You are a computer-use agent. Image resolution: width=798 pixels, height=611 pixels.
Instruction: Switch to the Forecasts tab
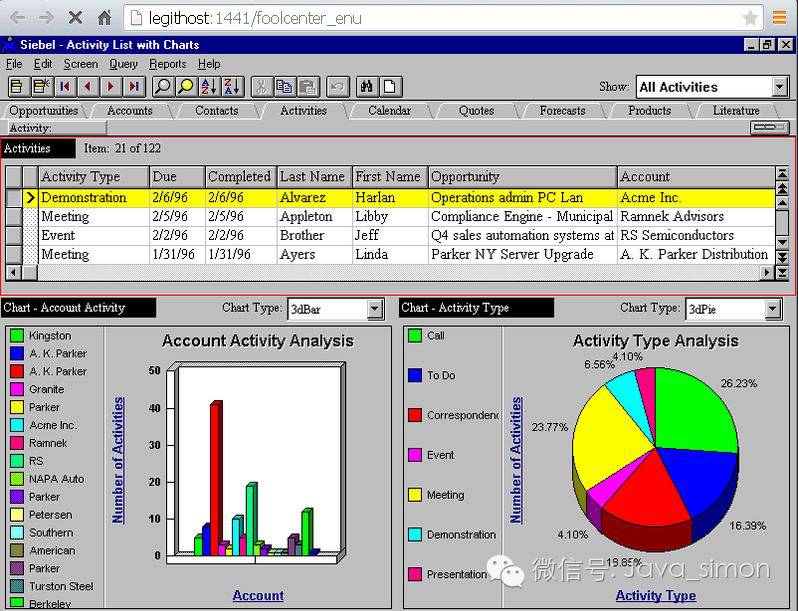click(x=562, y=110)
